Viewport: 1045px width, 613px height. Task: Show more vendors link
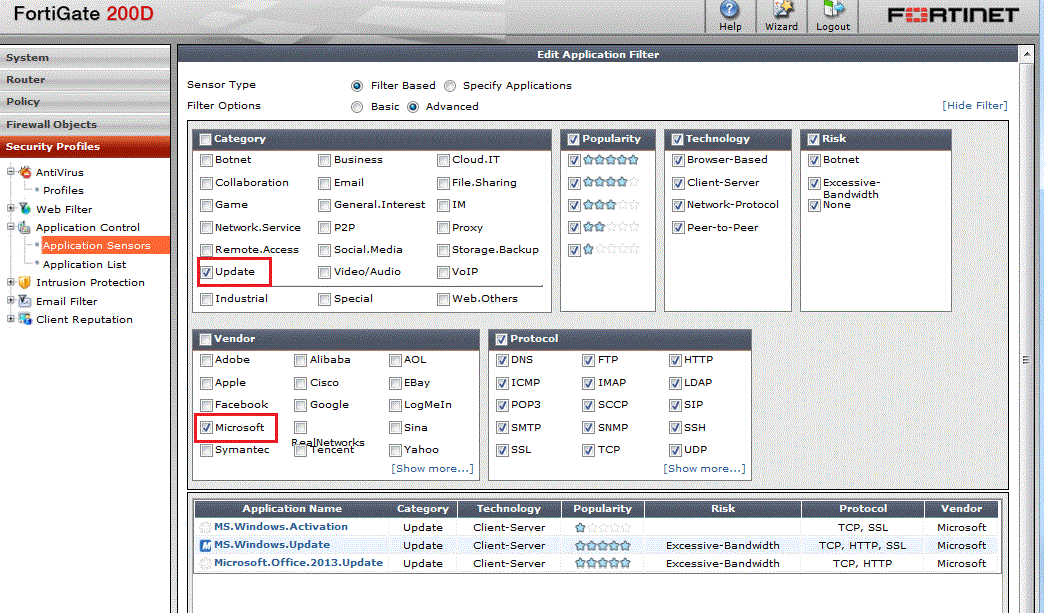point(433,468)
